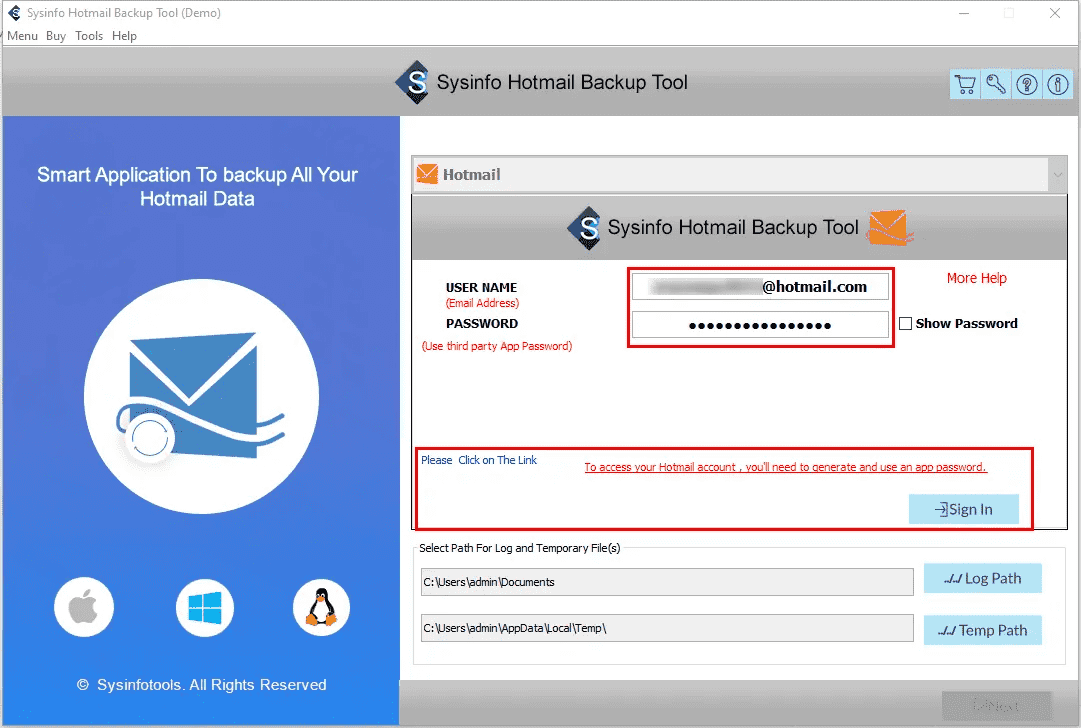Click the large mail backup illustration
The height and width of the screenshot is (728, 1081).
click(201, 396)
